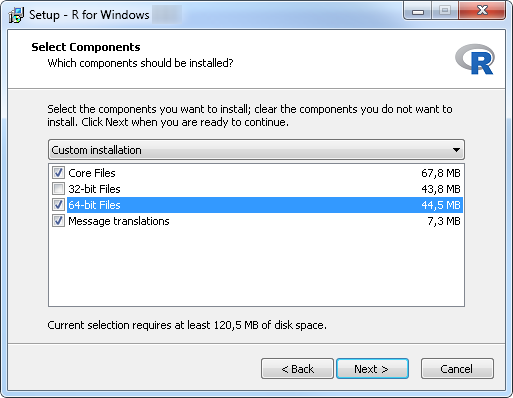Click the R logo icon
Image resolution: width=513 pixels, height=398 pixels.
[475, 59]
